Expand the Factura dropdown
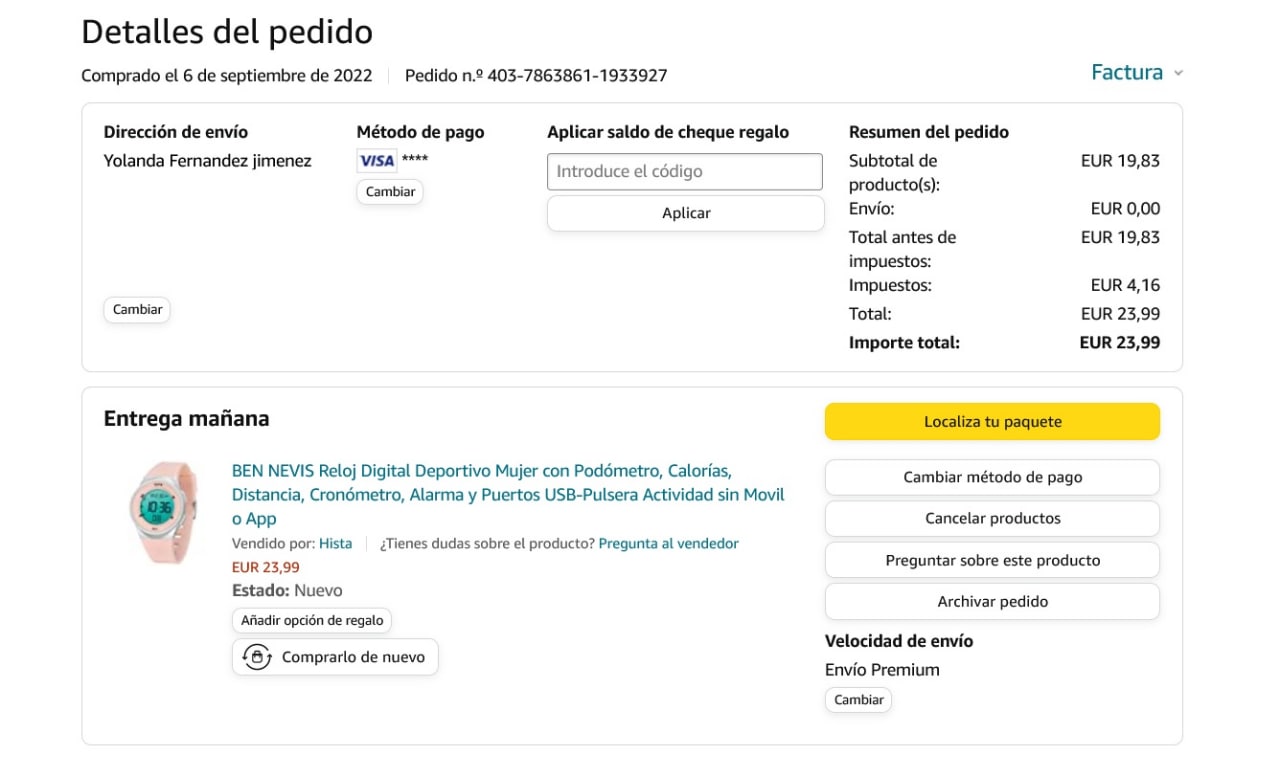Screen dimensions: 1280x777 pos(1127,73)
